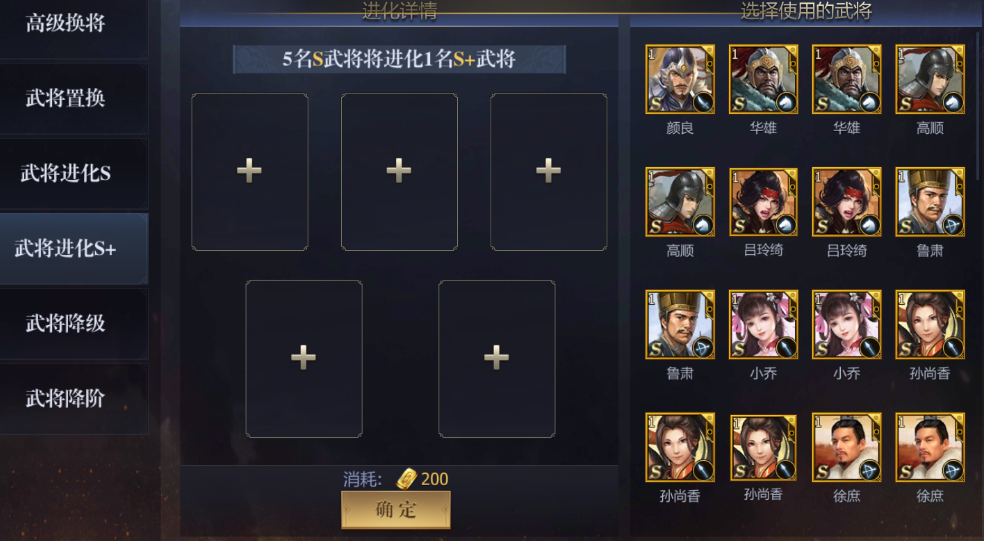Viewport: 984px width, 541px height.
Task: Pick the first 小乔 general portrait
Action: coord(763,324)
